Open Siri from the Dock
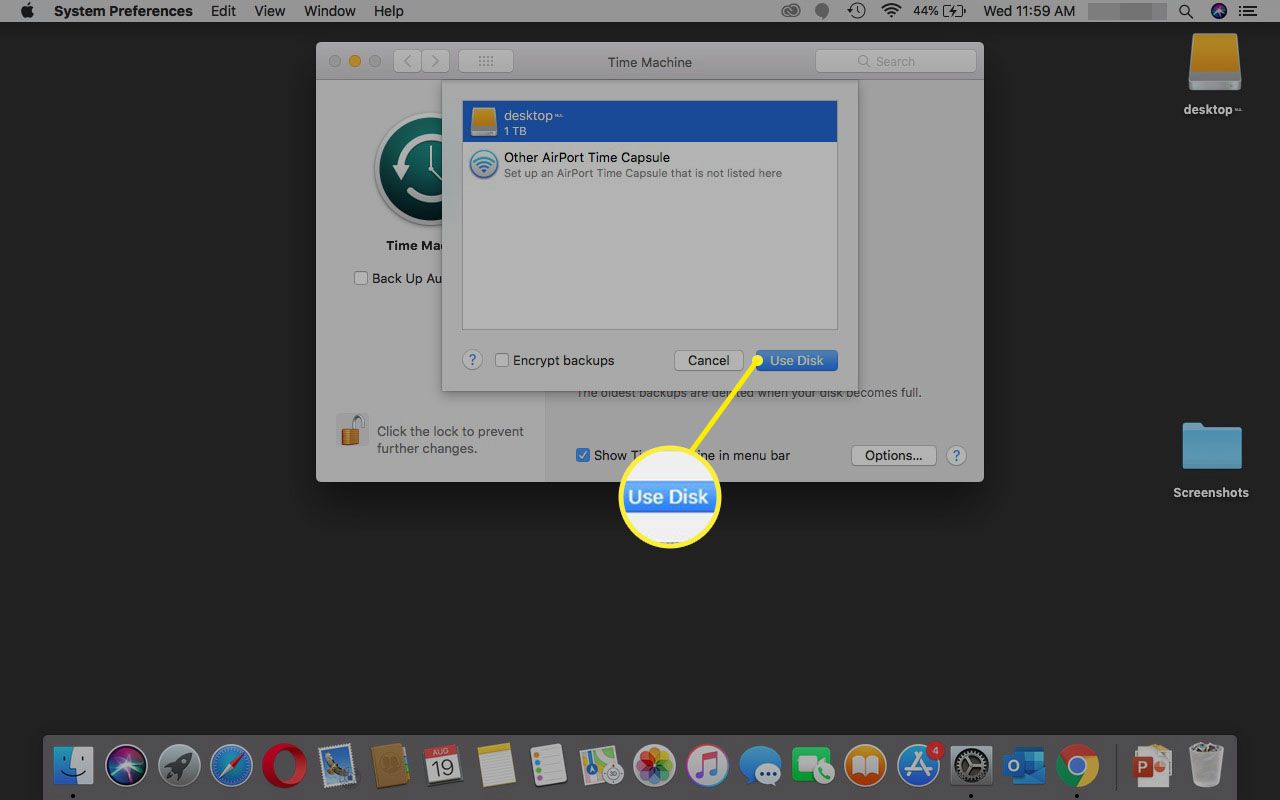The image size is (1280, 800). [x=126, y=767]
